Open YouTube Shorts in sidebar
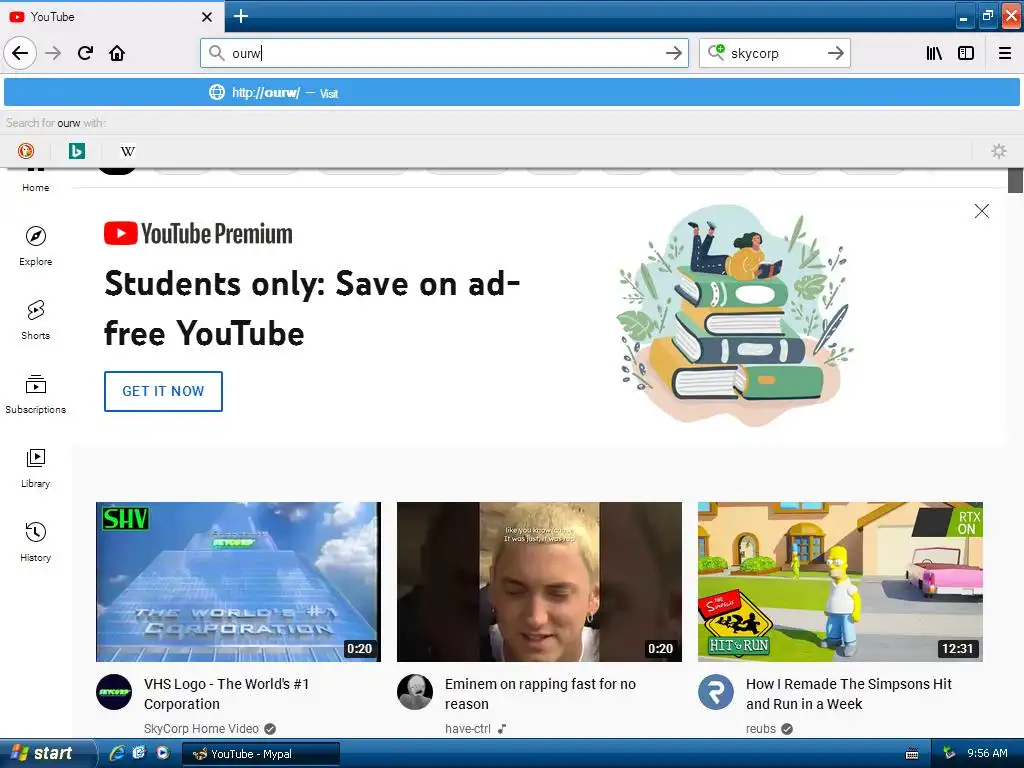The width and height of the screenshot is (1024, 768). (35, 320)
